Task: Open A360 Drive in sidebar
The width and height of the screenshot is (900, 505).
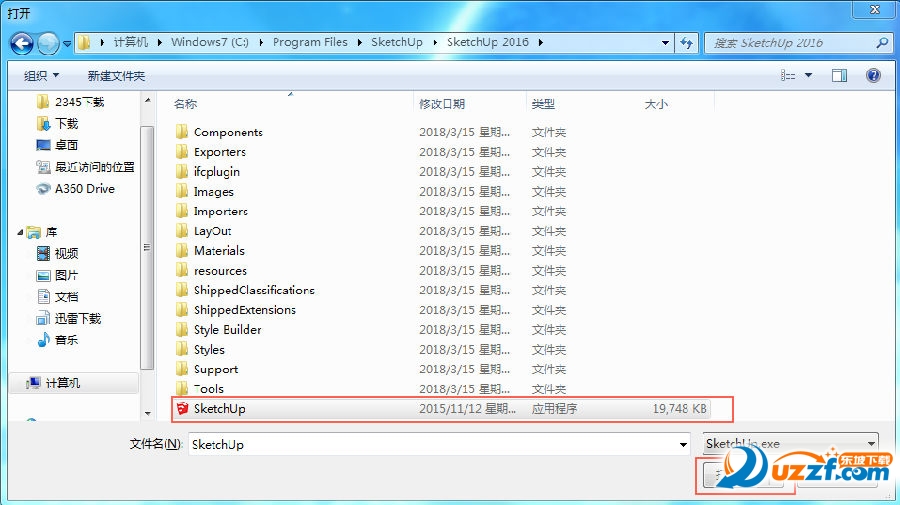Action: 84,188
